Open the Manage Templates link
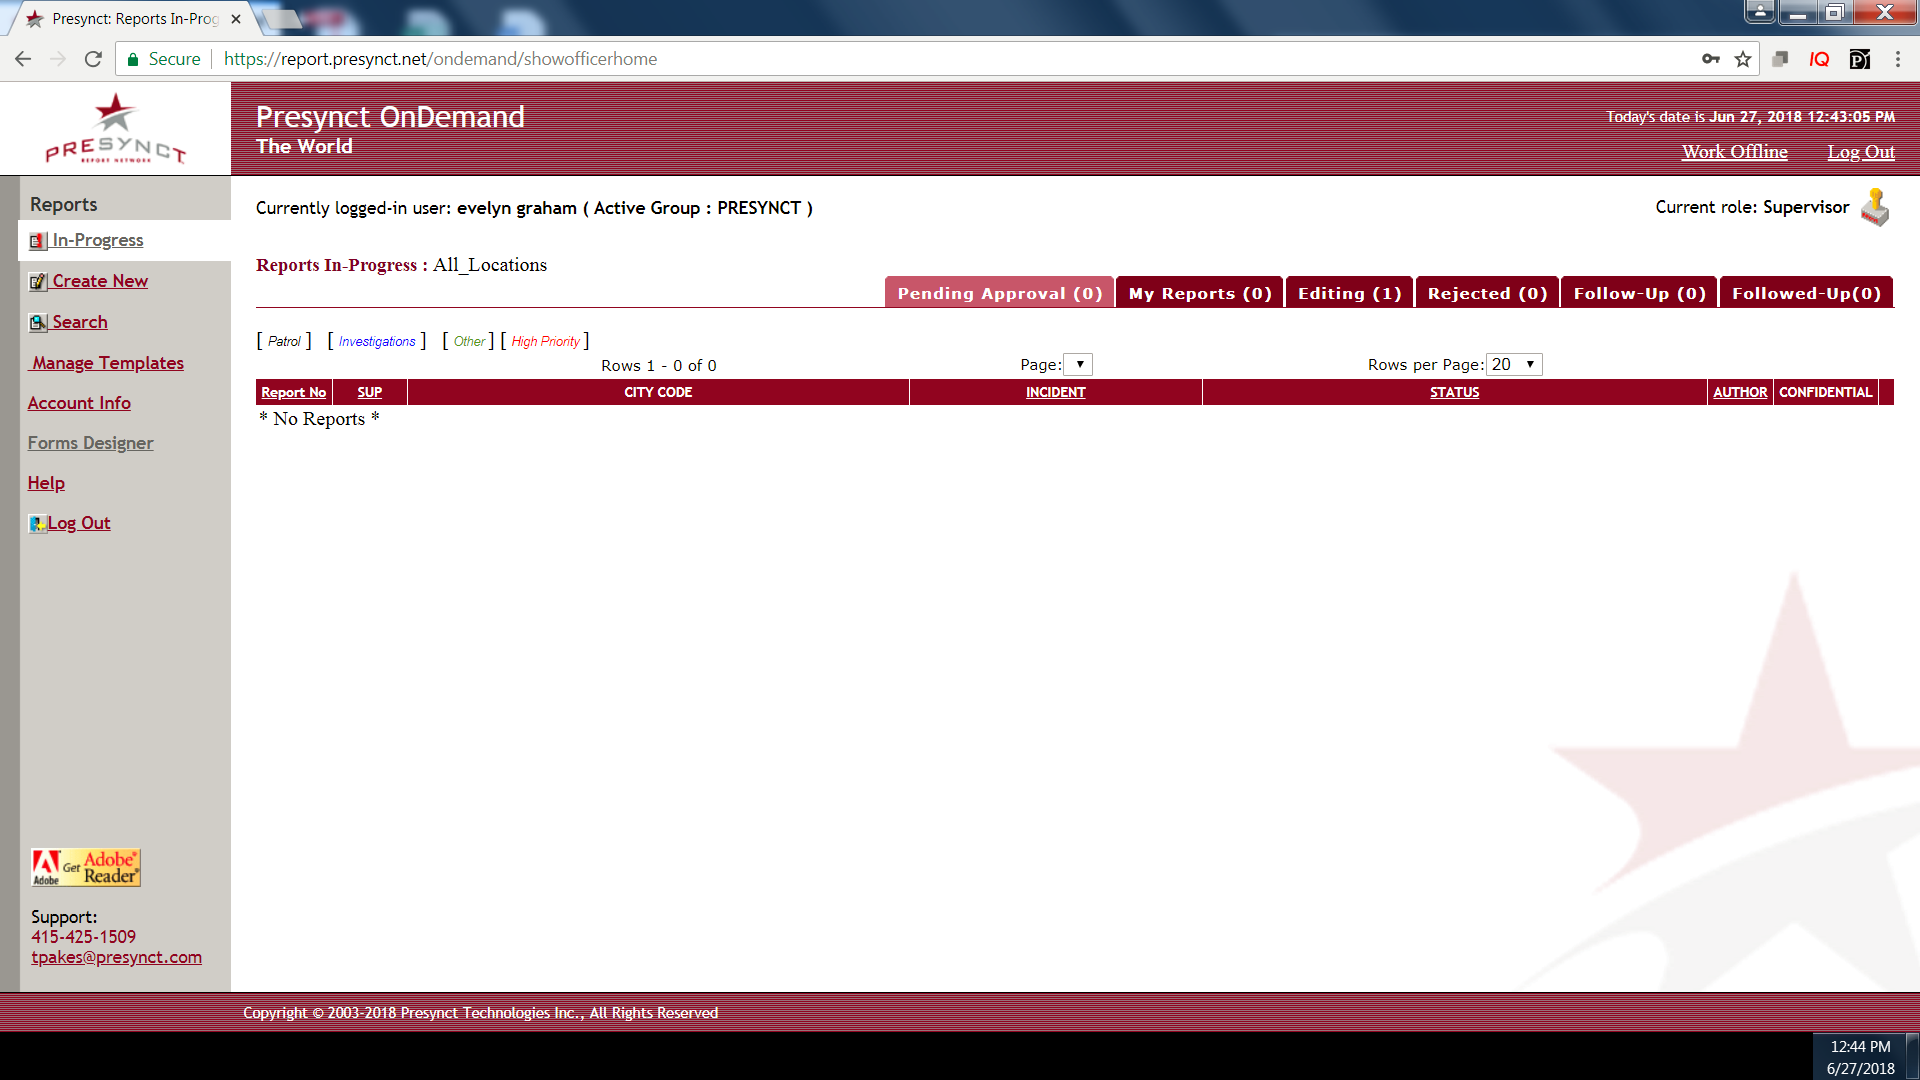The width and height of the screenshot is (1920, 1080). point(107,363)
